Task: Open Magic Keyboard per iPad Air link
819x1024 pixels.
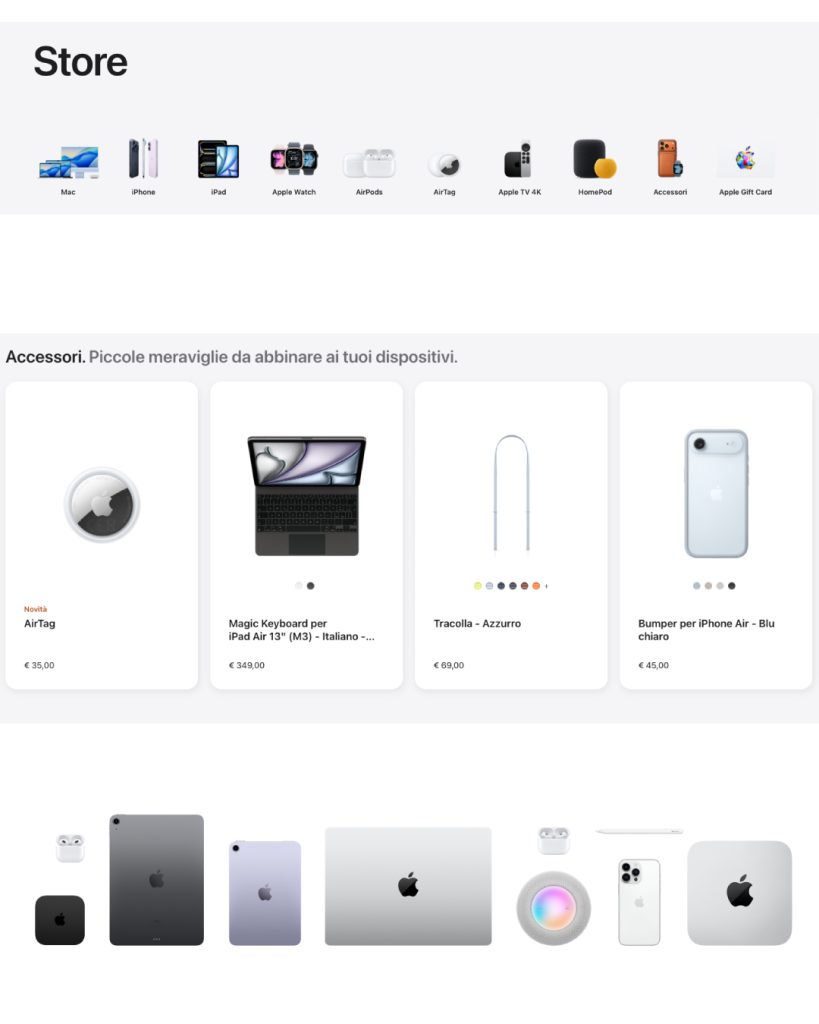Action: point(301,630)
